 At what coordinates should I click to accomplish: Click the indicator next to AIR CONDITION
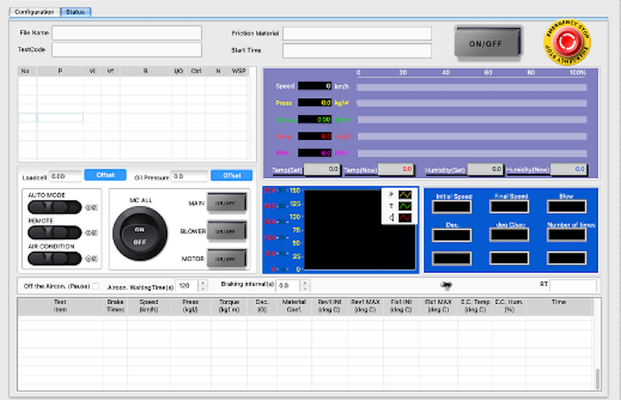[x=91, y=258]
